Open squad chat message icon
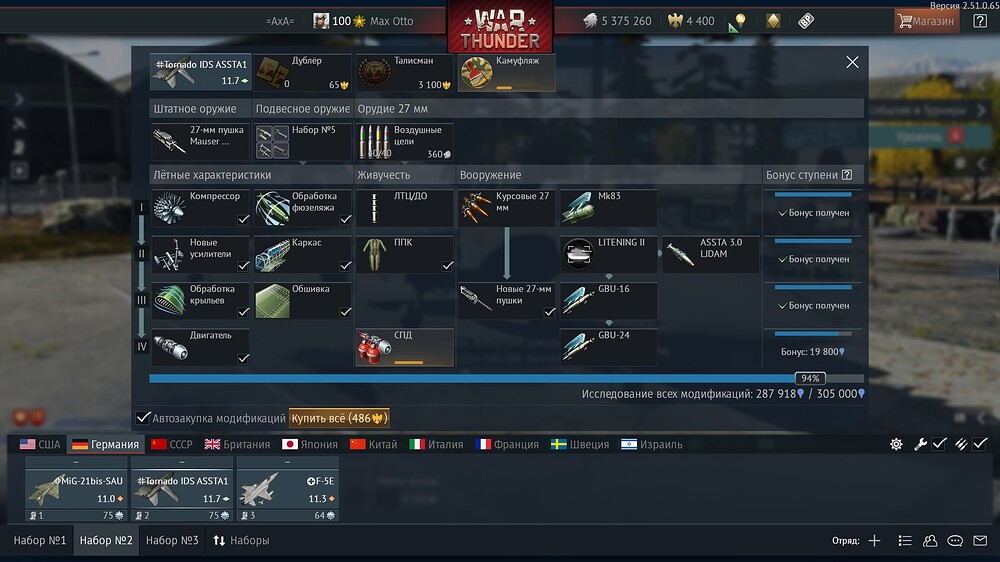This screenshot has width=1000, height=562. point(955,540)
